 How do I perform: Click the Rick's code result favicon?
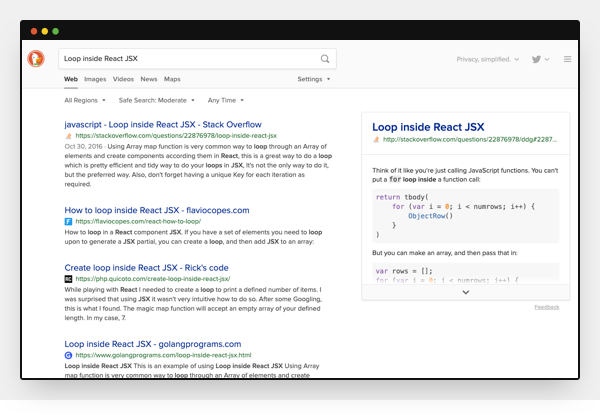(x=68, y=279)
